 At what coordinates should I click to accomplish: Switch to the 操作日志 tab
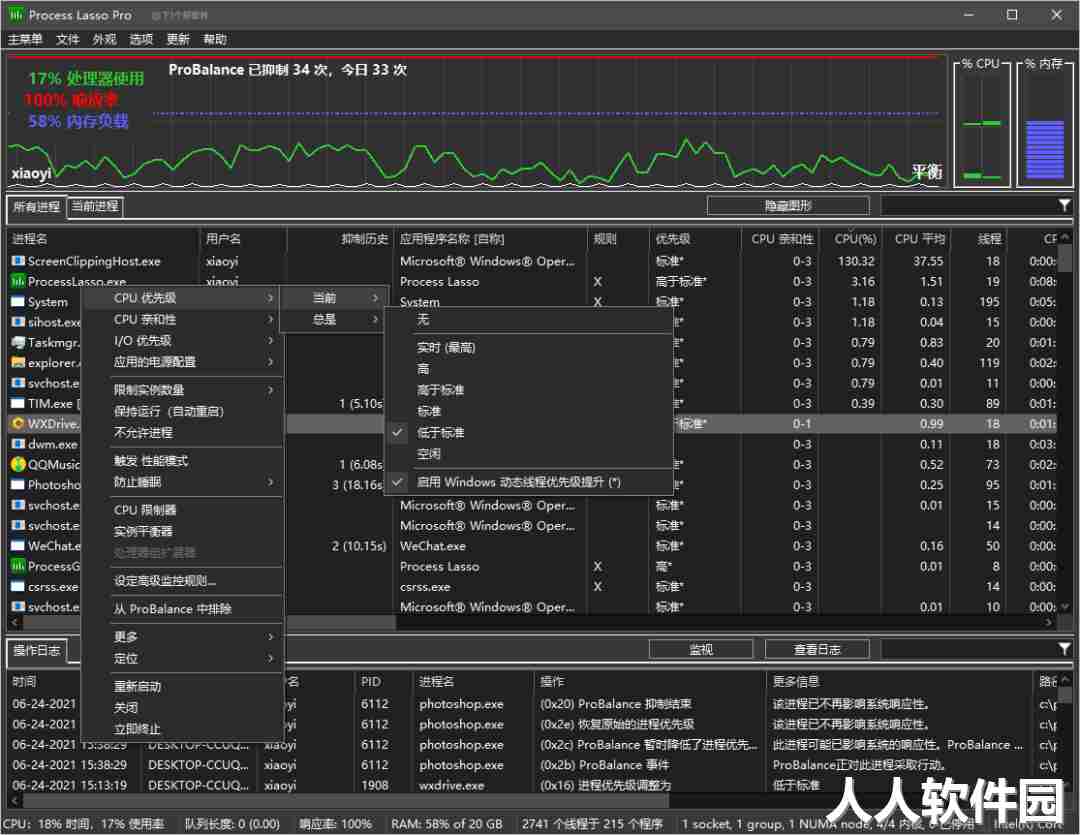pos(37,650)
